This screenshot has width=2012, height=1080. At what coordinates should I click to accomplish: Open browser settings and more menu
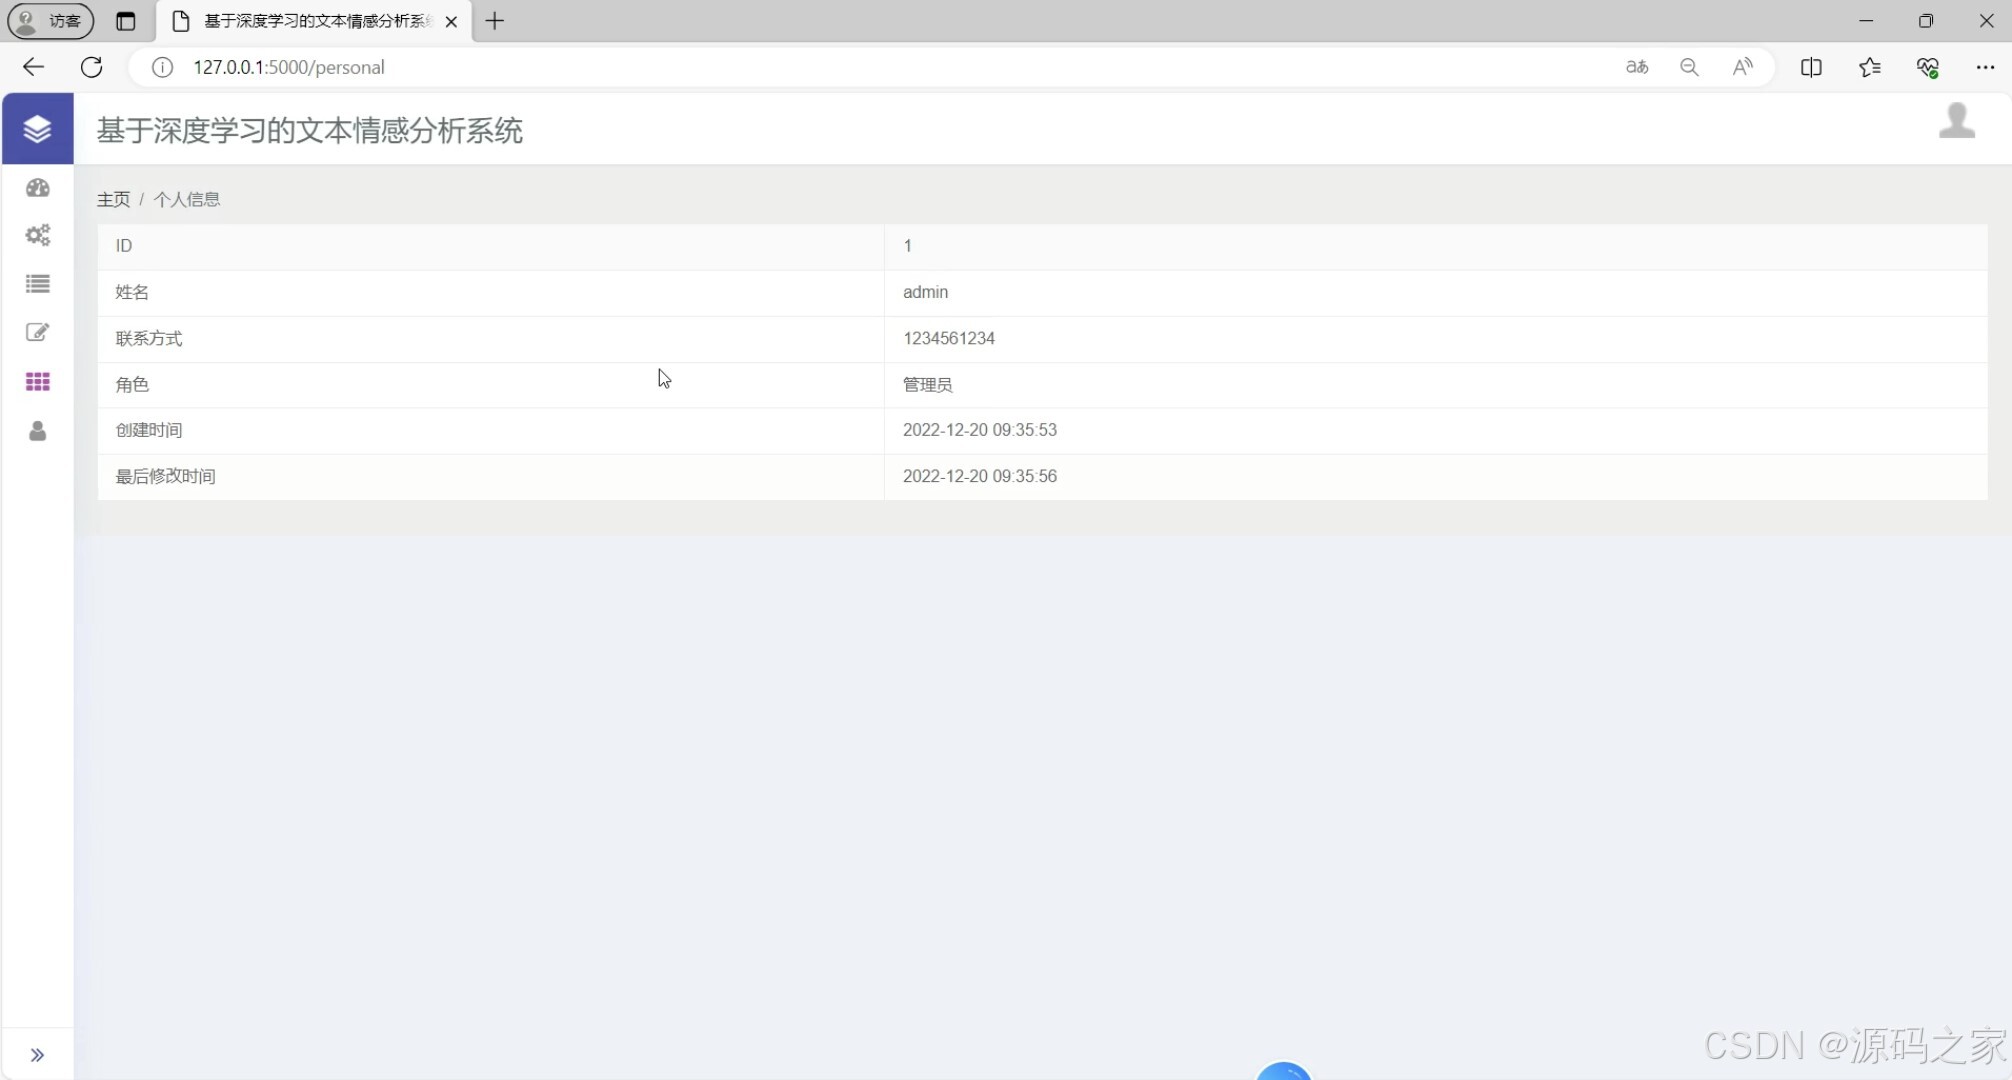1985,67
